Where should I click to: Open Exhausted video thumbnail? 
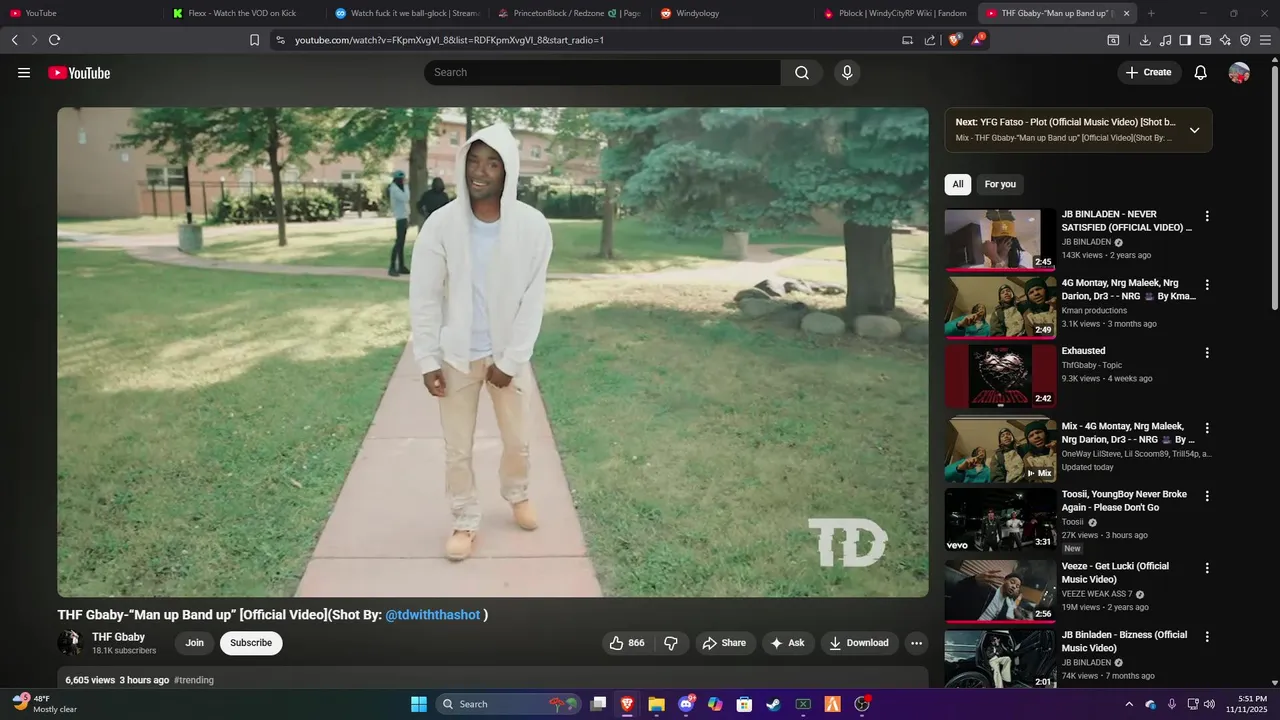[1000, 376]
